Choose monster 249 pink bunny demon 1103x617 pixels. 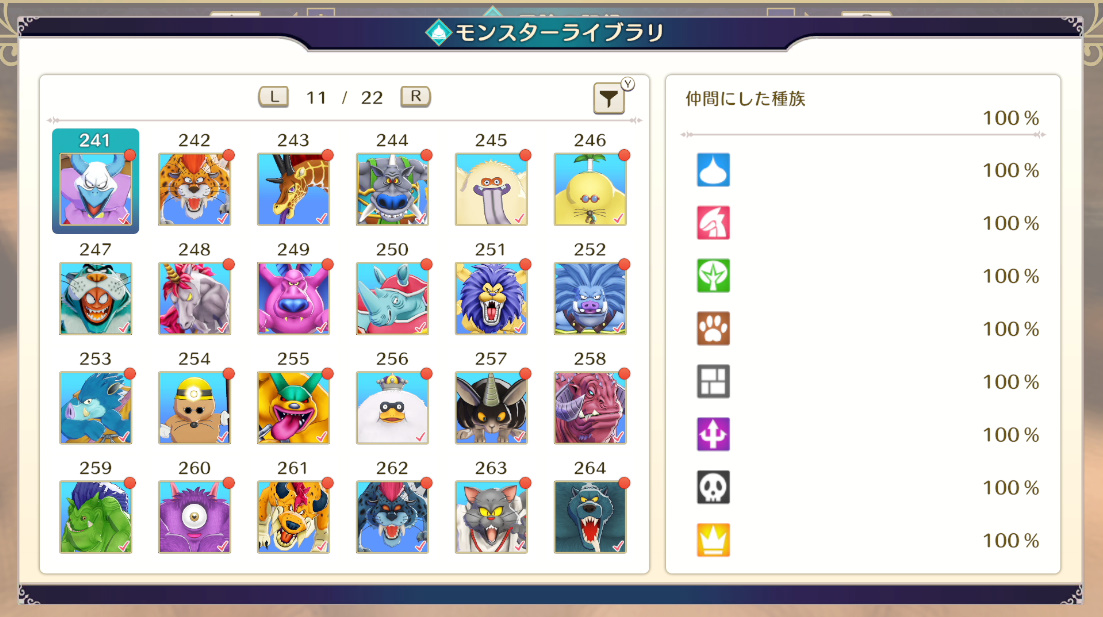[x=293, y=298]
